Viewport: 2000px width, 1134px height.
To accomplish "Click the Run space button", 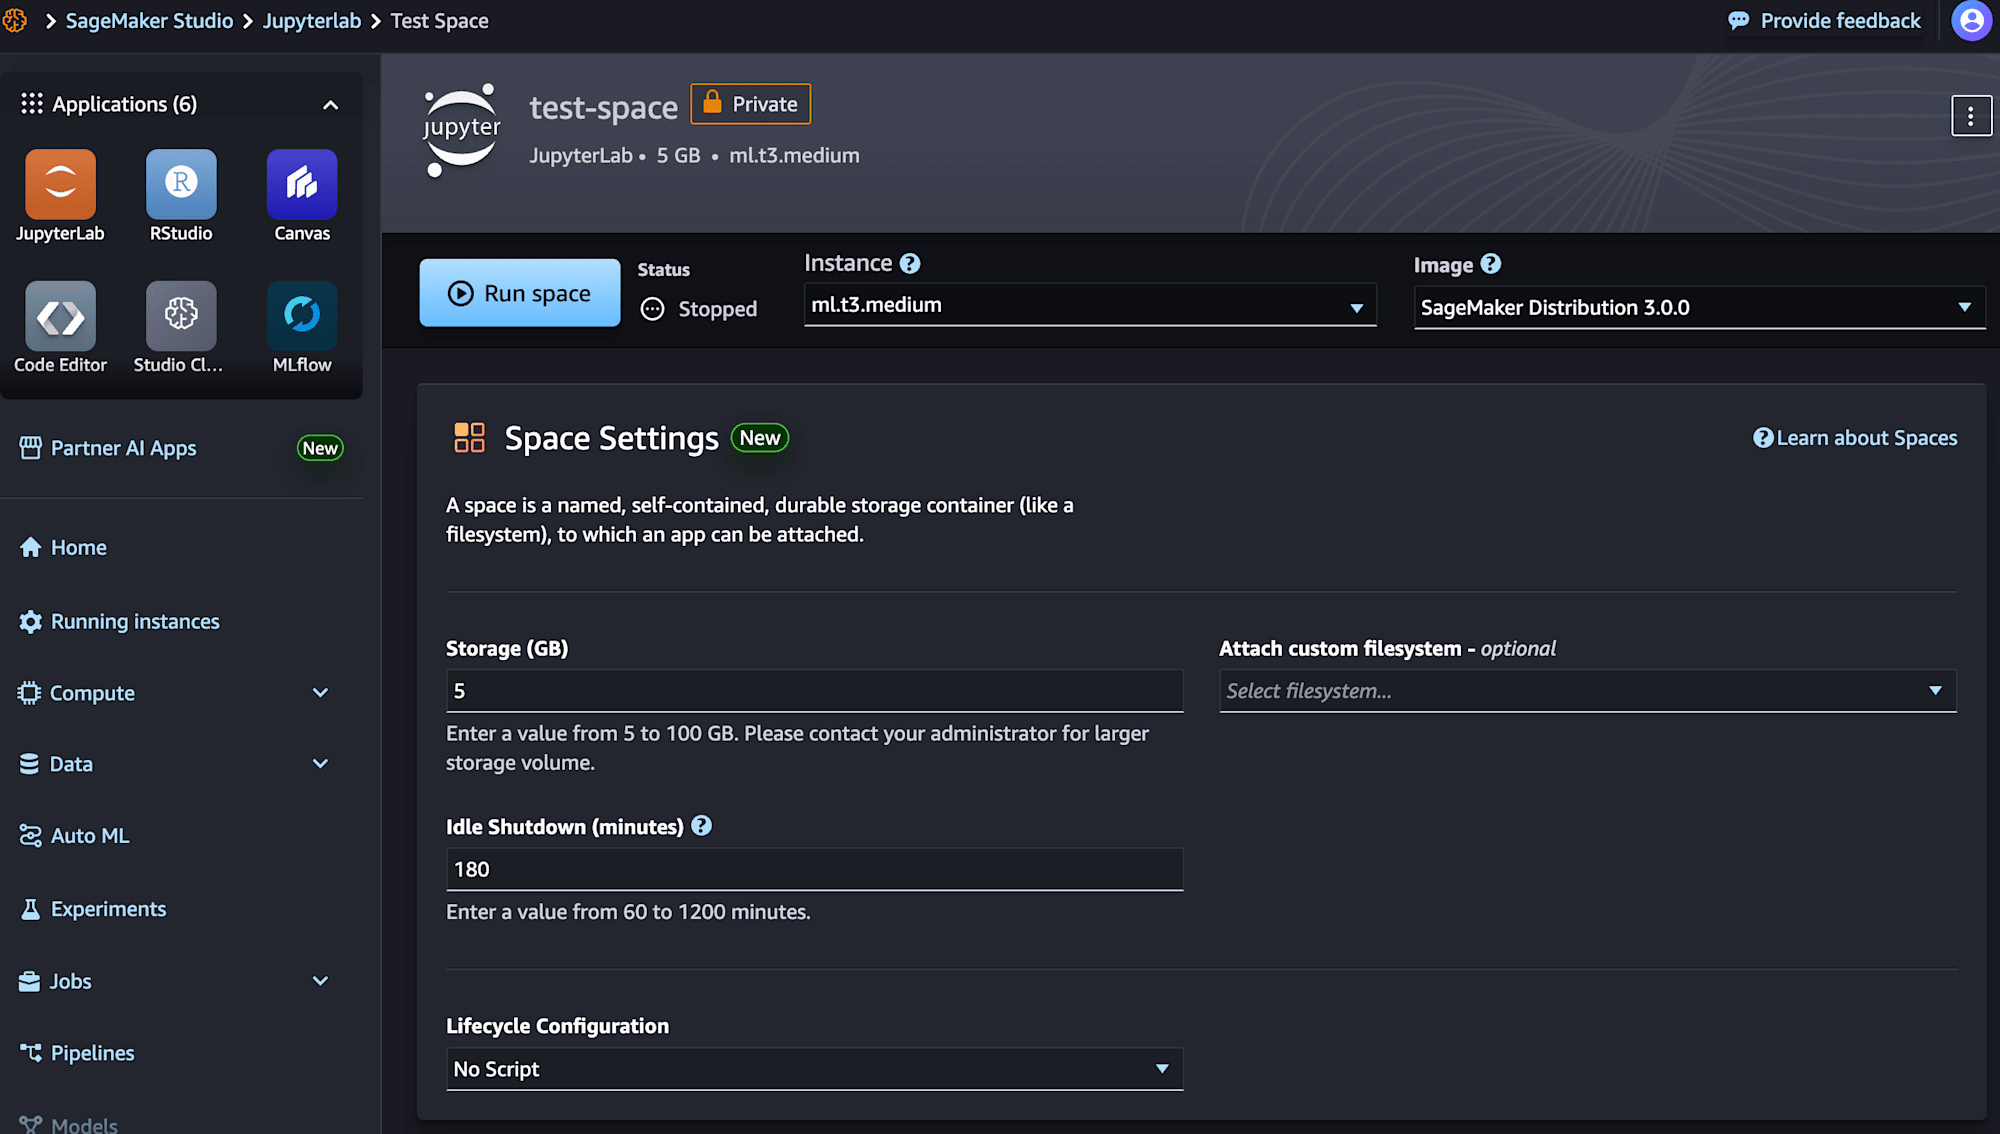I will pos(519,293).
